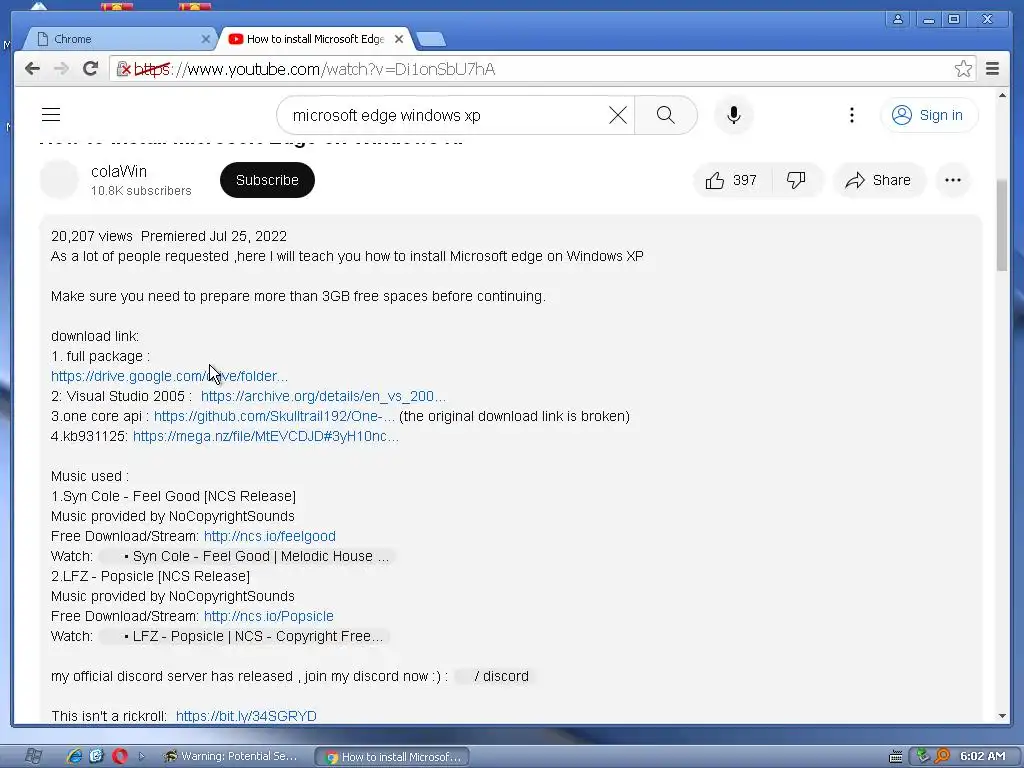Open the Windows Start button
Viewport: 1024px width, 768px height.
pyautogui.click(x=31, y=756)
